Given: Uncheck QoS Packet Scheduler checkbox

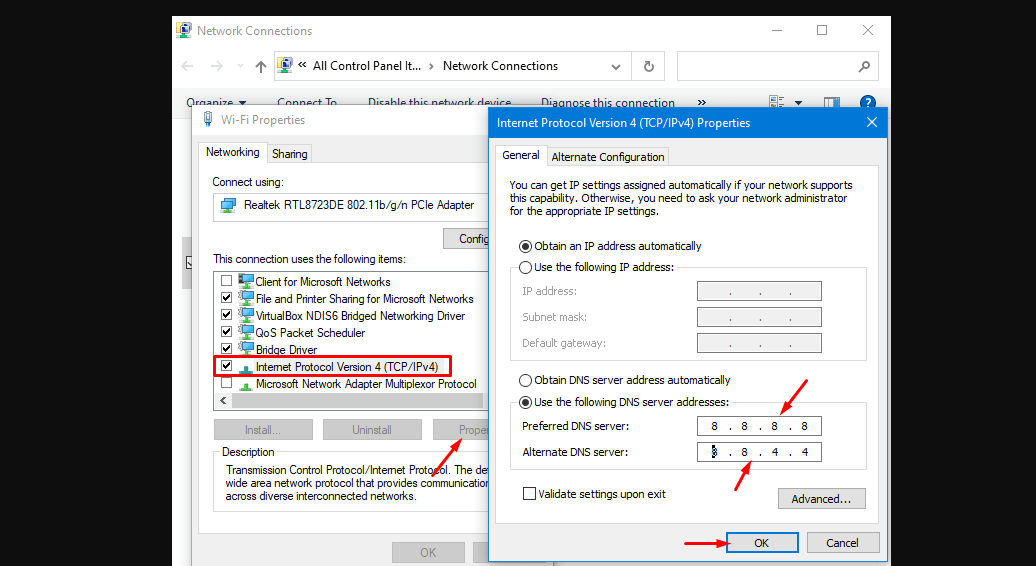Looking at the screenshot, I should [227, 332].
